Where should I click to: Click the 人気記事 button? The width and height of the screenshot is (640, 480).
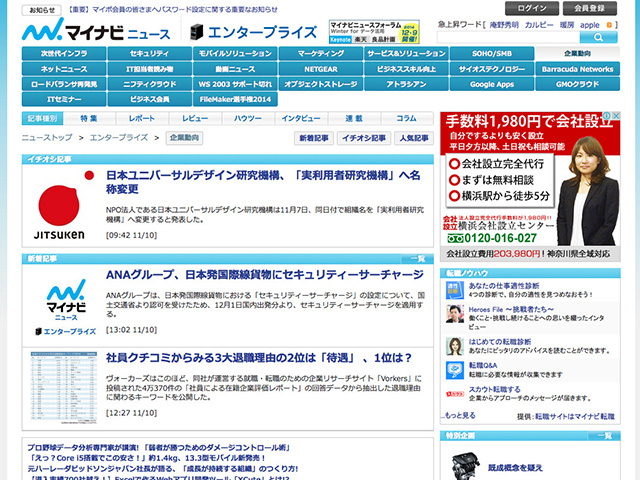(x=414, y=138)
